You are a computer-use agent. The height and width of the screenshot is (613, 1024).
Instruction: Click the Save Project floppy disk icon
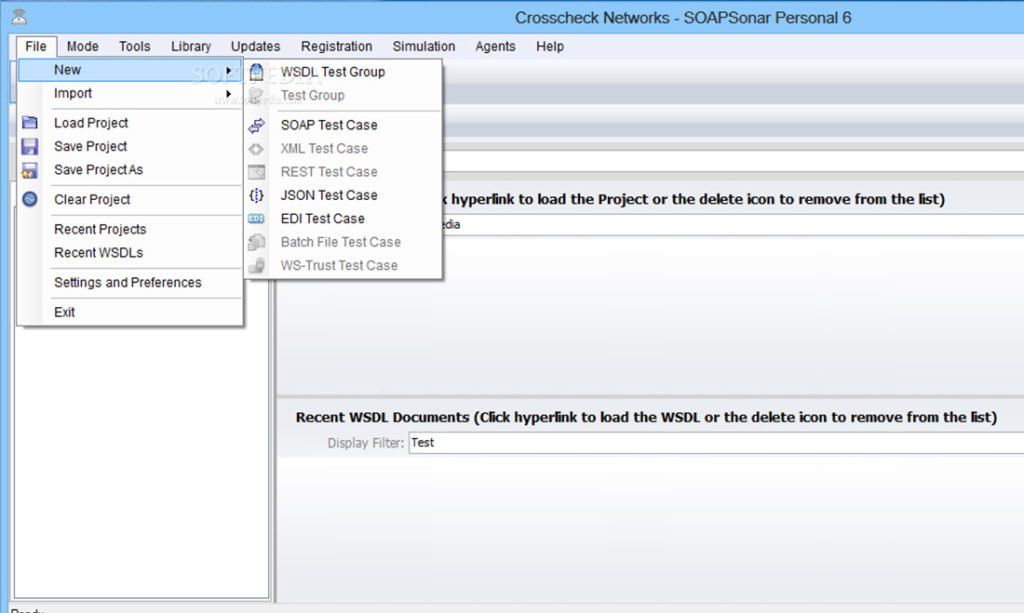[29, 146]
